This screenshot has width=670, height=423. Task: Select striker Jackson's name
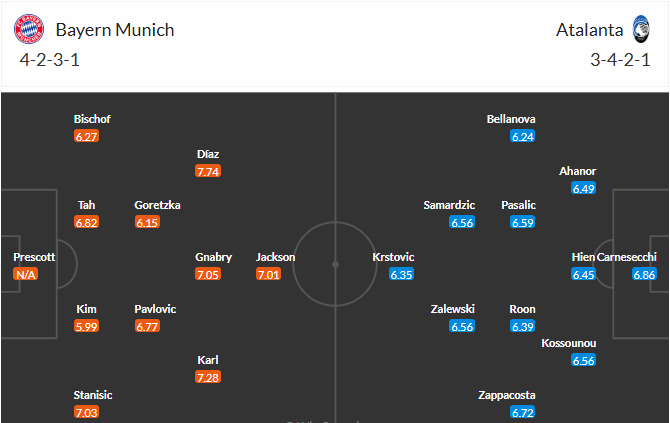point(275,257)
